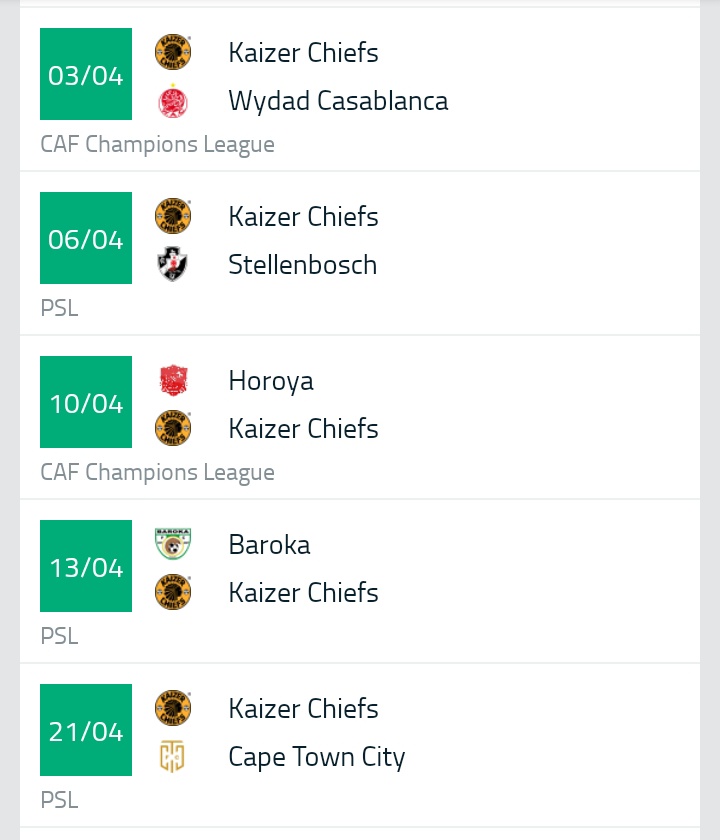Viewport: 720px width, 840px height.
Task: Click Kaizer Chiefs crest beneath Baroka
Action: tap(173, 593)
